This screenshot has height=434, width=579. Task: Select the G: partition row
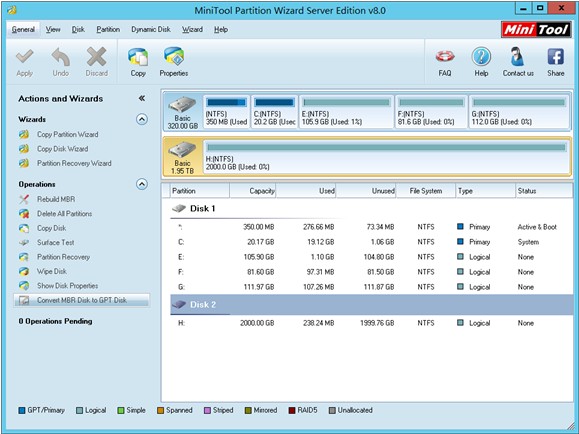point(371,287)
